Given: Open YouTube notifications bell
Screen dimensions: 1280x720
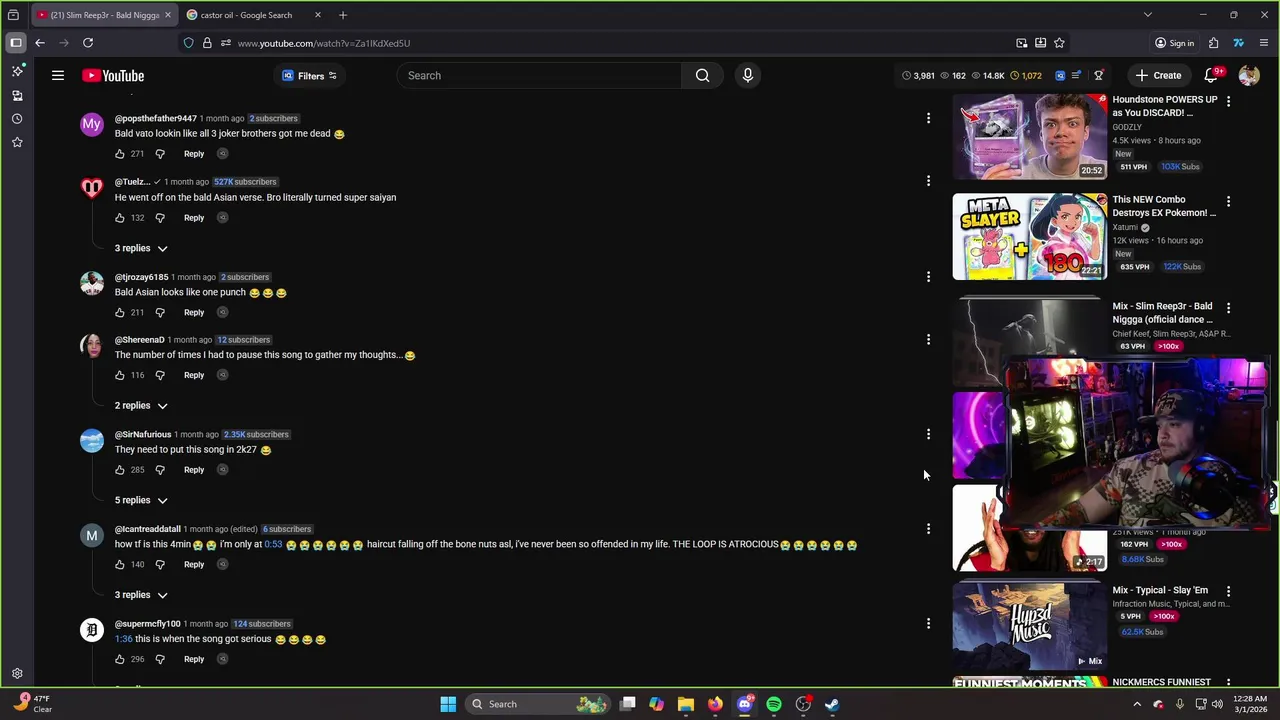Looking at the screenshot, I should (1212, 75).
